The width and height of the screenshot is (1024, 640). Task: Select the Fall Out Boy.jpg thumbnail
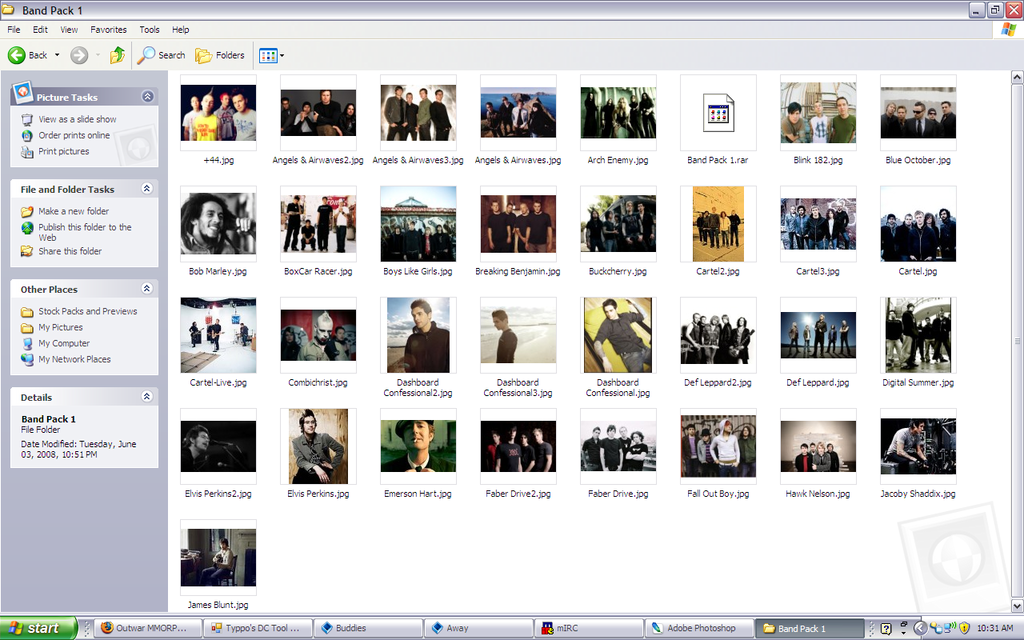(718, 447)
